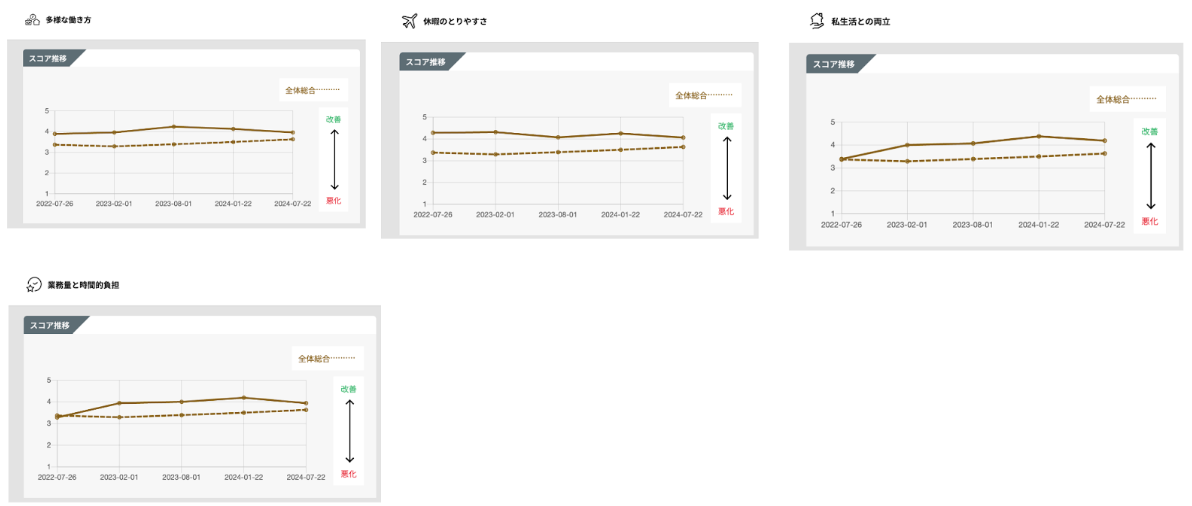
Task: Click 2023-08-01 axis label in 休暇のとりやすさ chart
Action: [558, 215]
